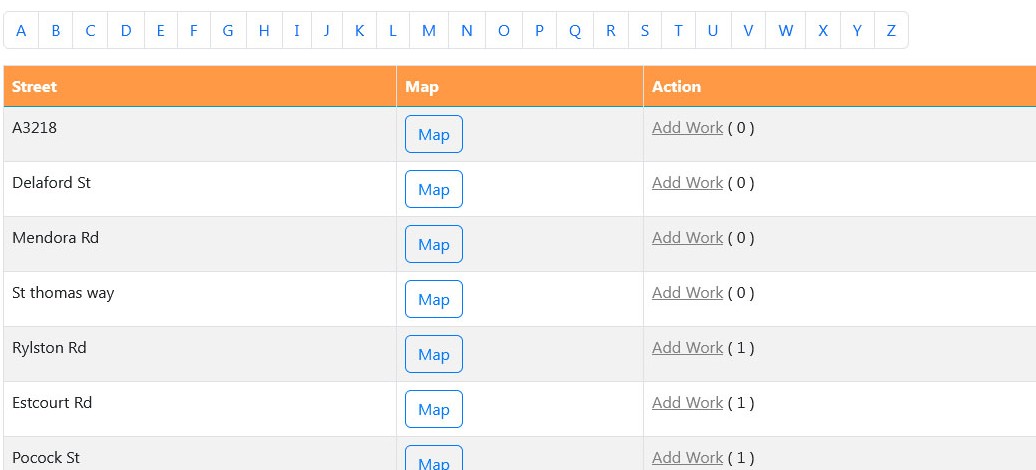Add Work for Rylston Rd
This screenshot has width=1036, height=470.
[x=687, y=347]
